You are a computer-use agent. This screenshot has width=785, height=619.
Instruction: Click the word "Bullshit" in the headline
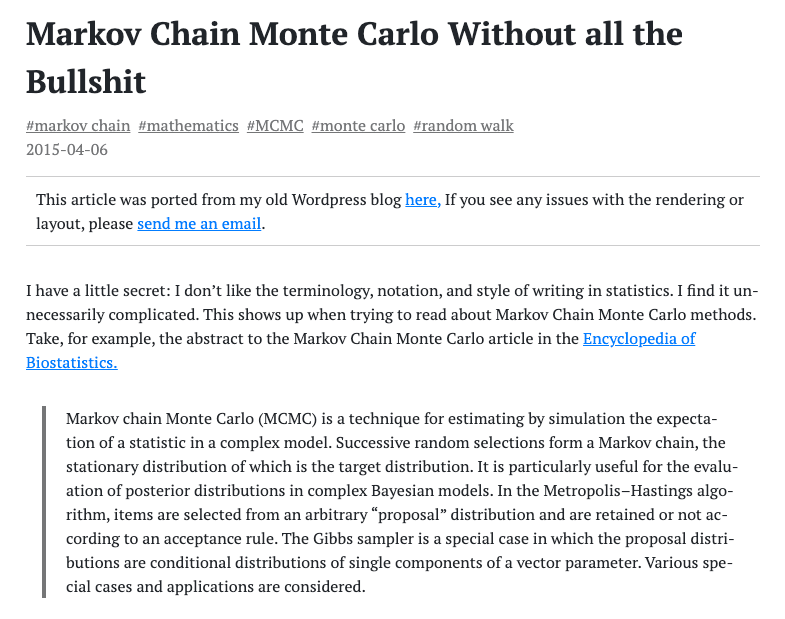click(x=86, y=80)
